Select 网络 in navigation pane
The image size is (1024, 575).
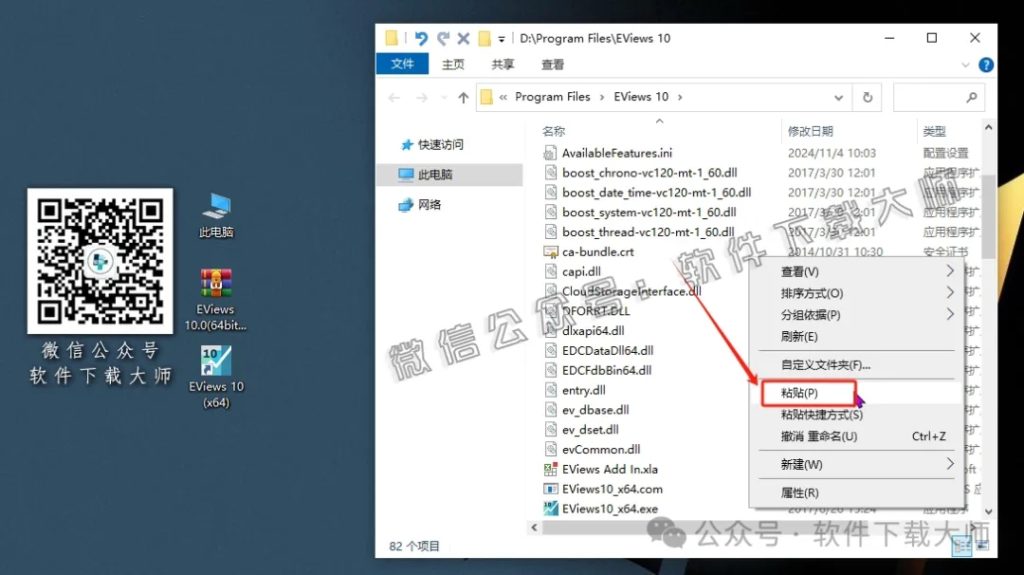(x=420, y=205)
